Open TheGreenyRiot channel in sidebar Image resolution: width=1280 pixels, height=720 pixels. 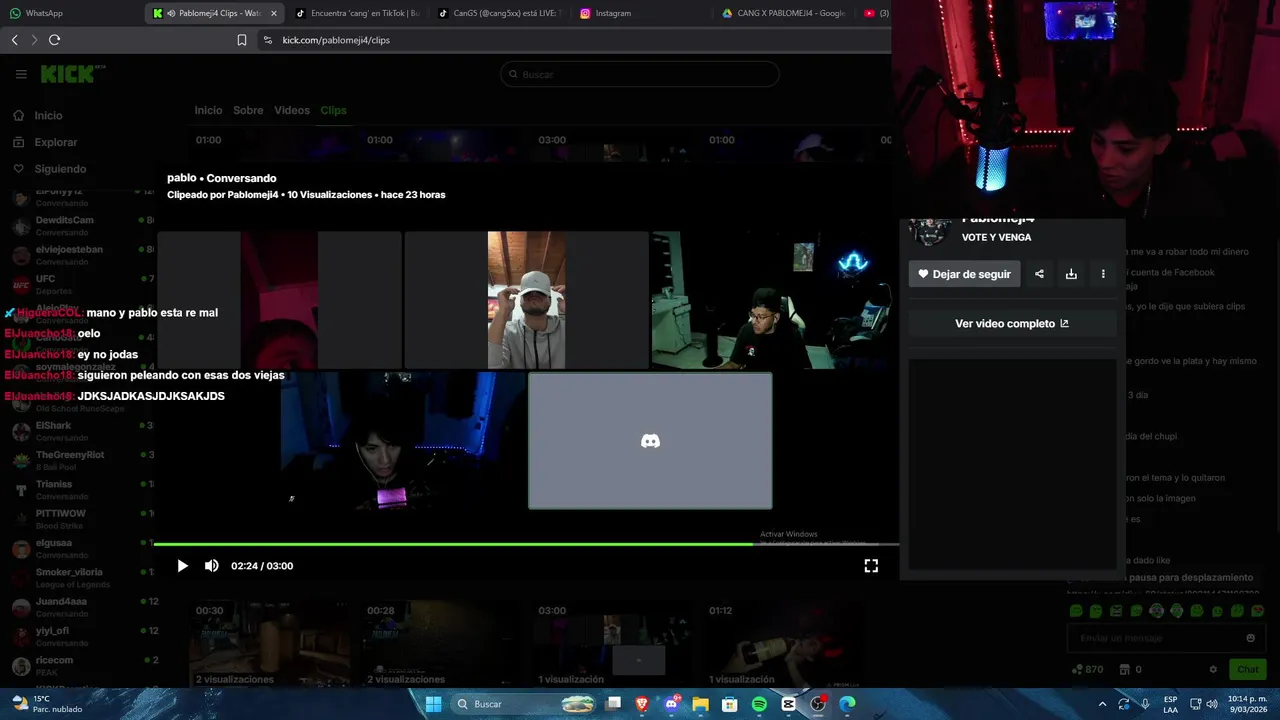tap(80, 460)
